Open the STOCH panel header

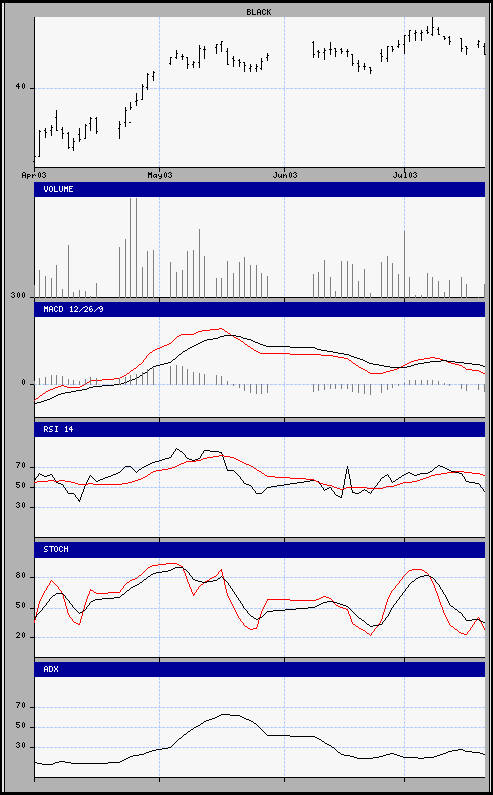[260, 550]
